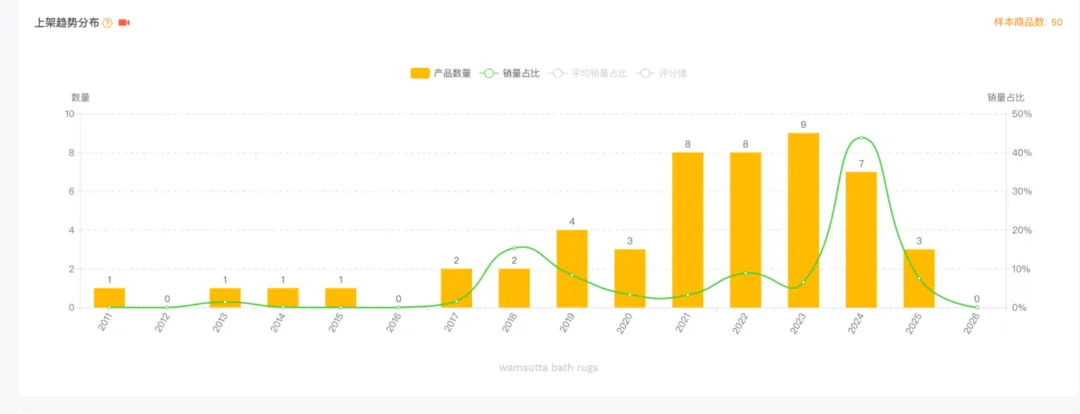Click the grey circle marker of 平均销量占比

pyautogui.click(x=559, y=73)
